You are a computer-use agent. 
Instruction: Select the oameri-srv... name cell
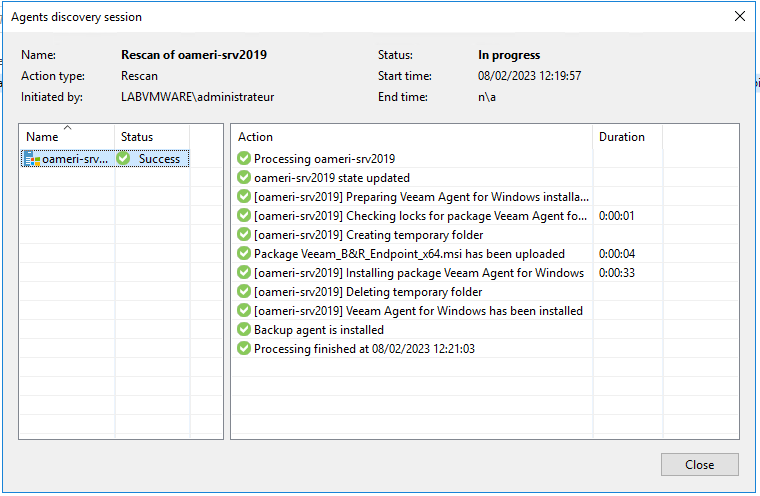pyautogui.click(x=67, y=159)
